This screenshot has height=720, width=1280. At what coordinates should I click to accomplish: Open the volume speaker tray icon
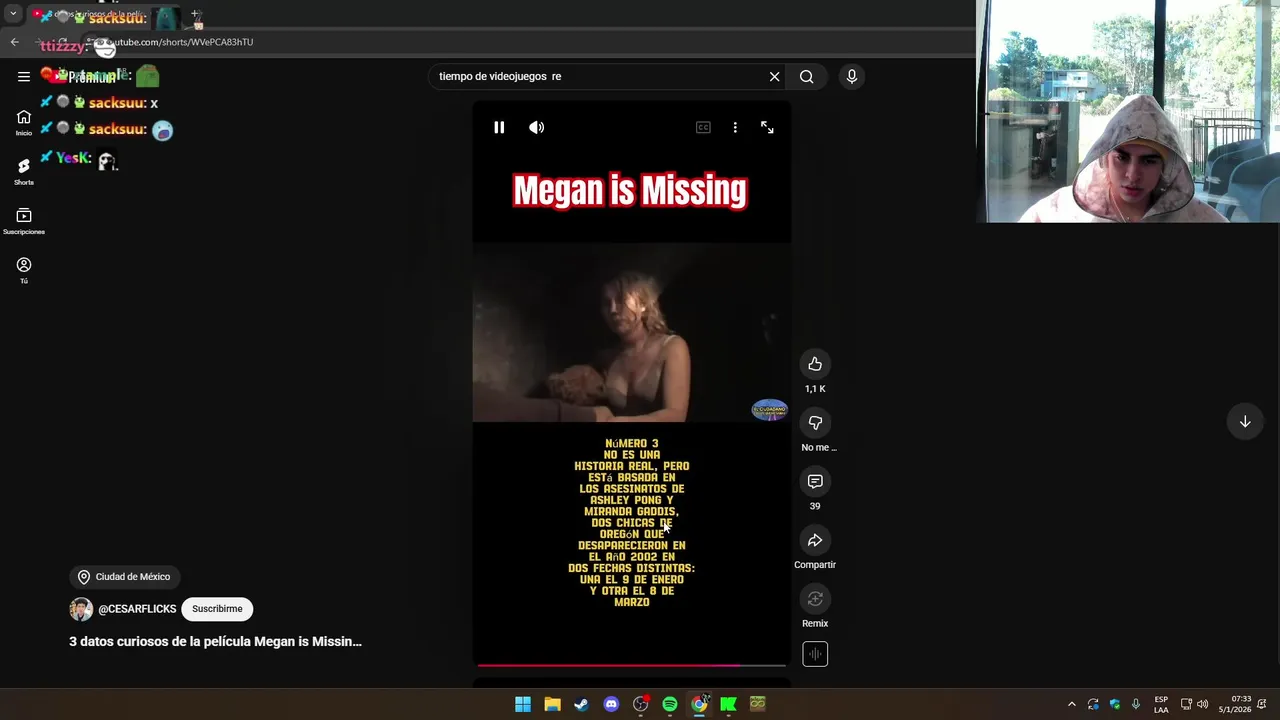tap(1202, 704)
